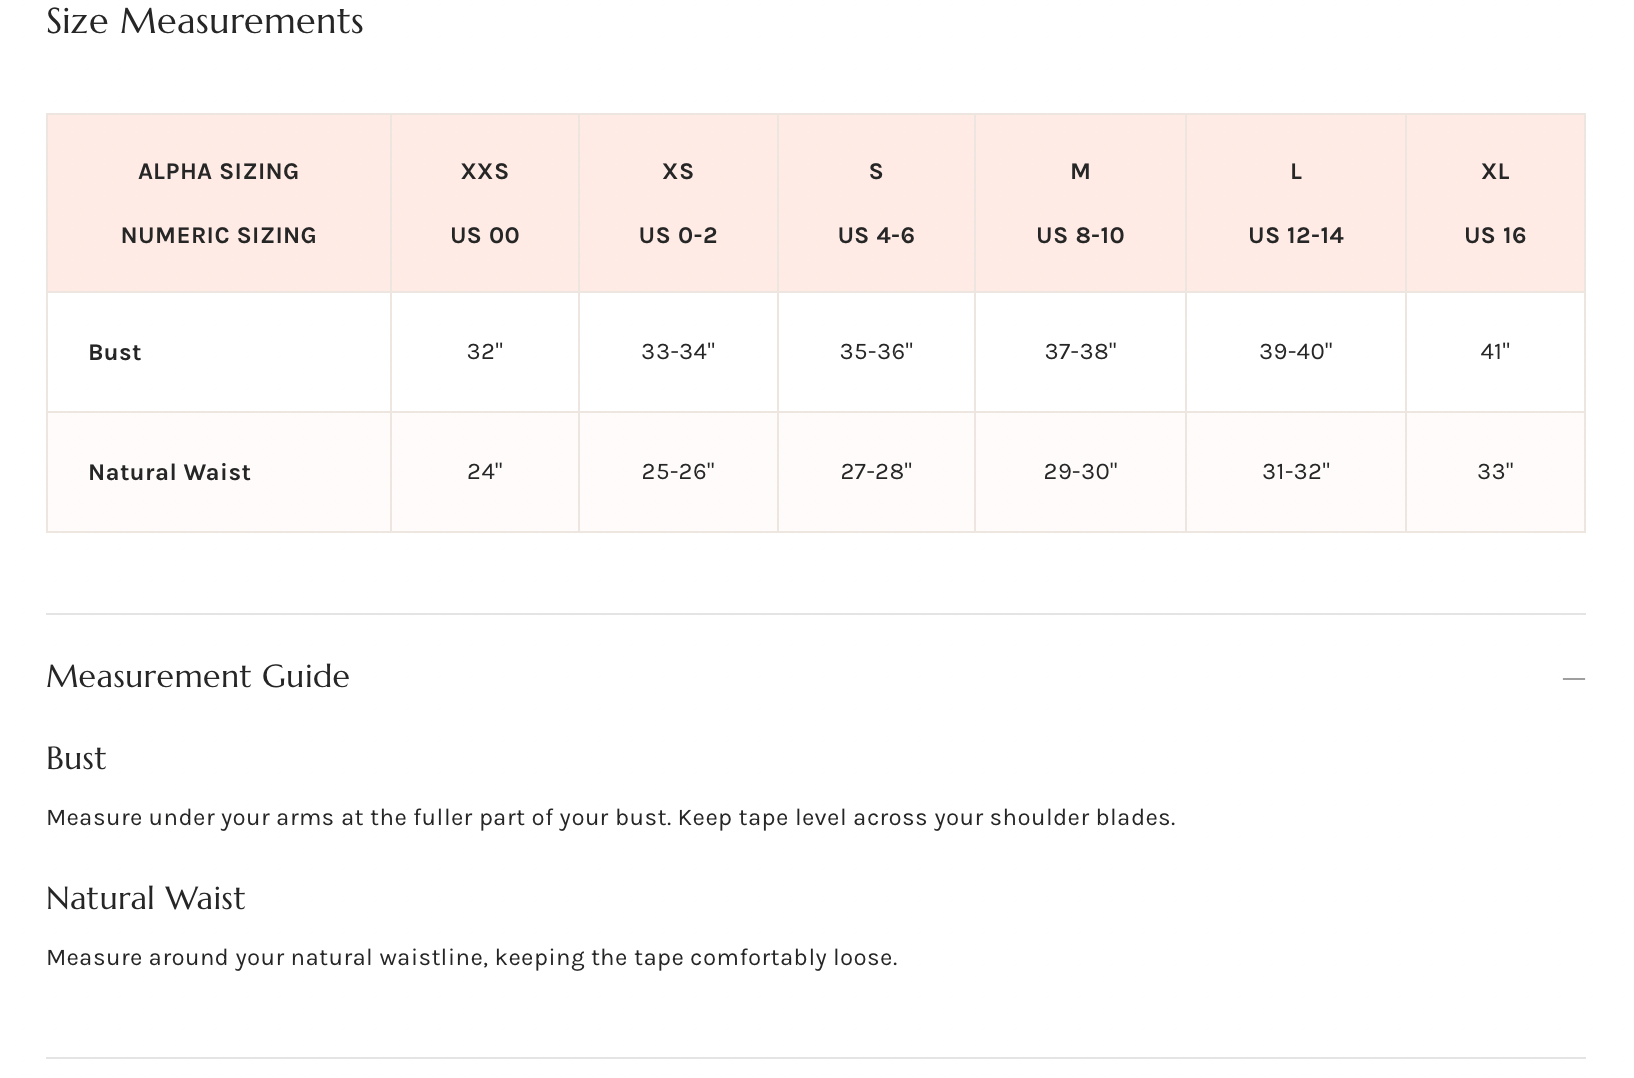The image size is (1634, 1078).
Task: Click the M size column header
Action: click(1080, 172)
